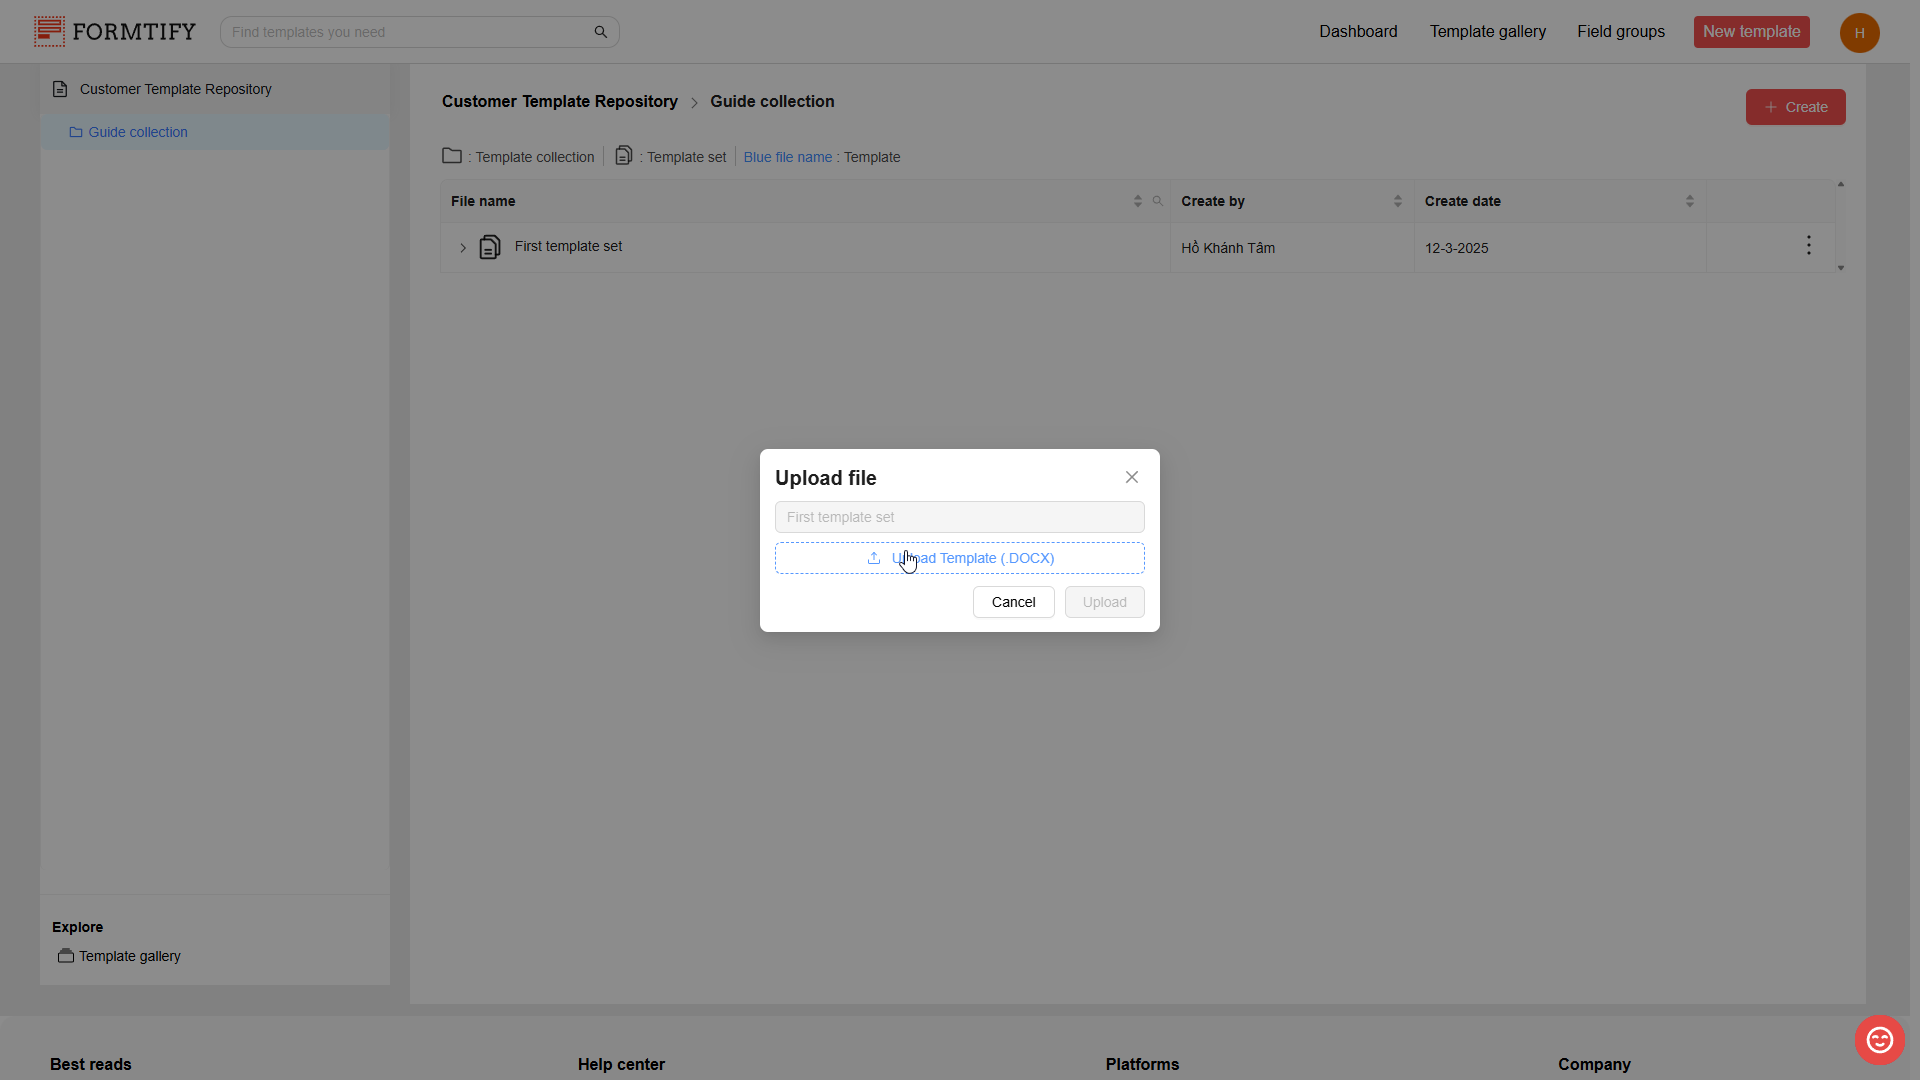1920x1080 pixels.
Task: Click the Formtify logo icon
Action: [x=49, y=31]
